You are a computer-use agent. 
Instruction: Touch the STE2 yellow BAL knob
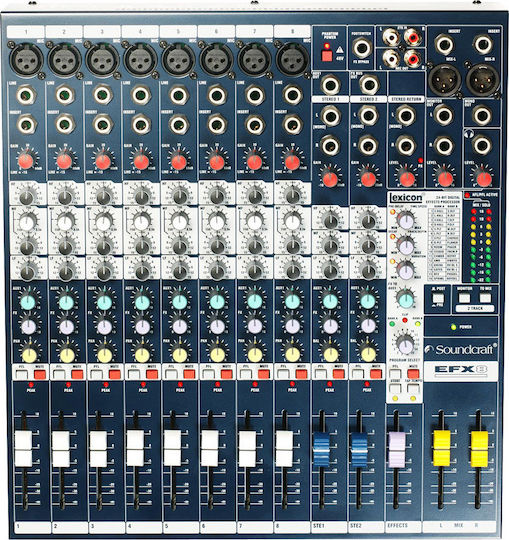[x=368, y=355]
